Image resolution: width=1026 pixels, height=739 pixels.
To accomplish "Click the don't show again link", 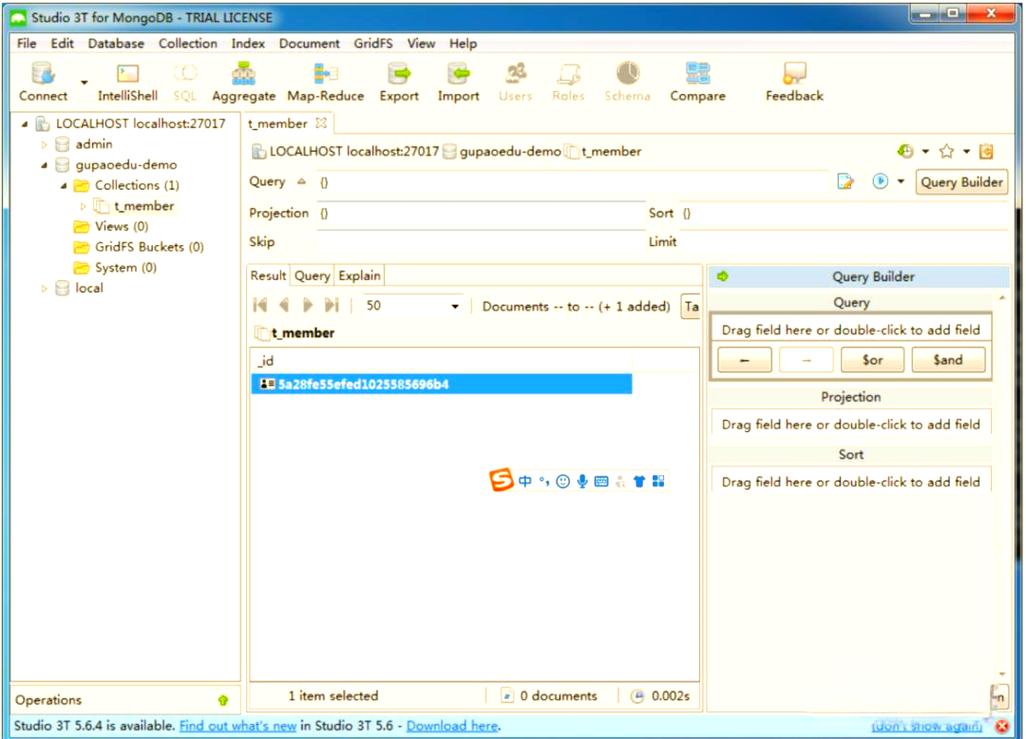I will [x=927, y=727].
